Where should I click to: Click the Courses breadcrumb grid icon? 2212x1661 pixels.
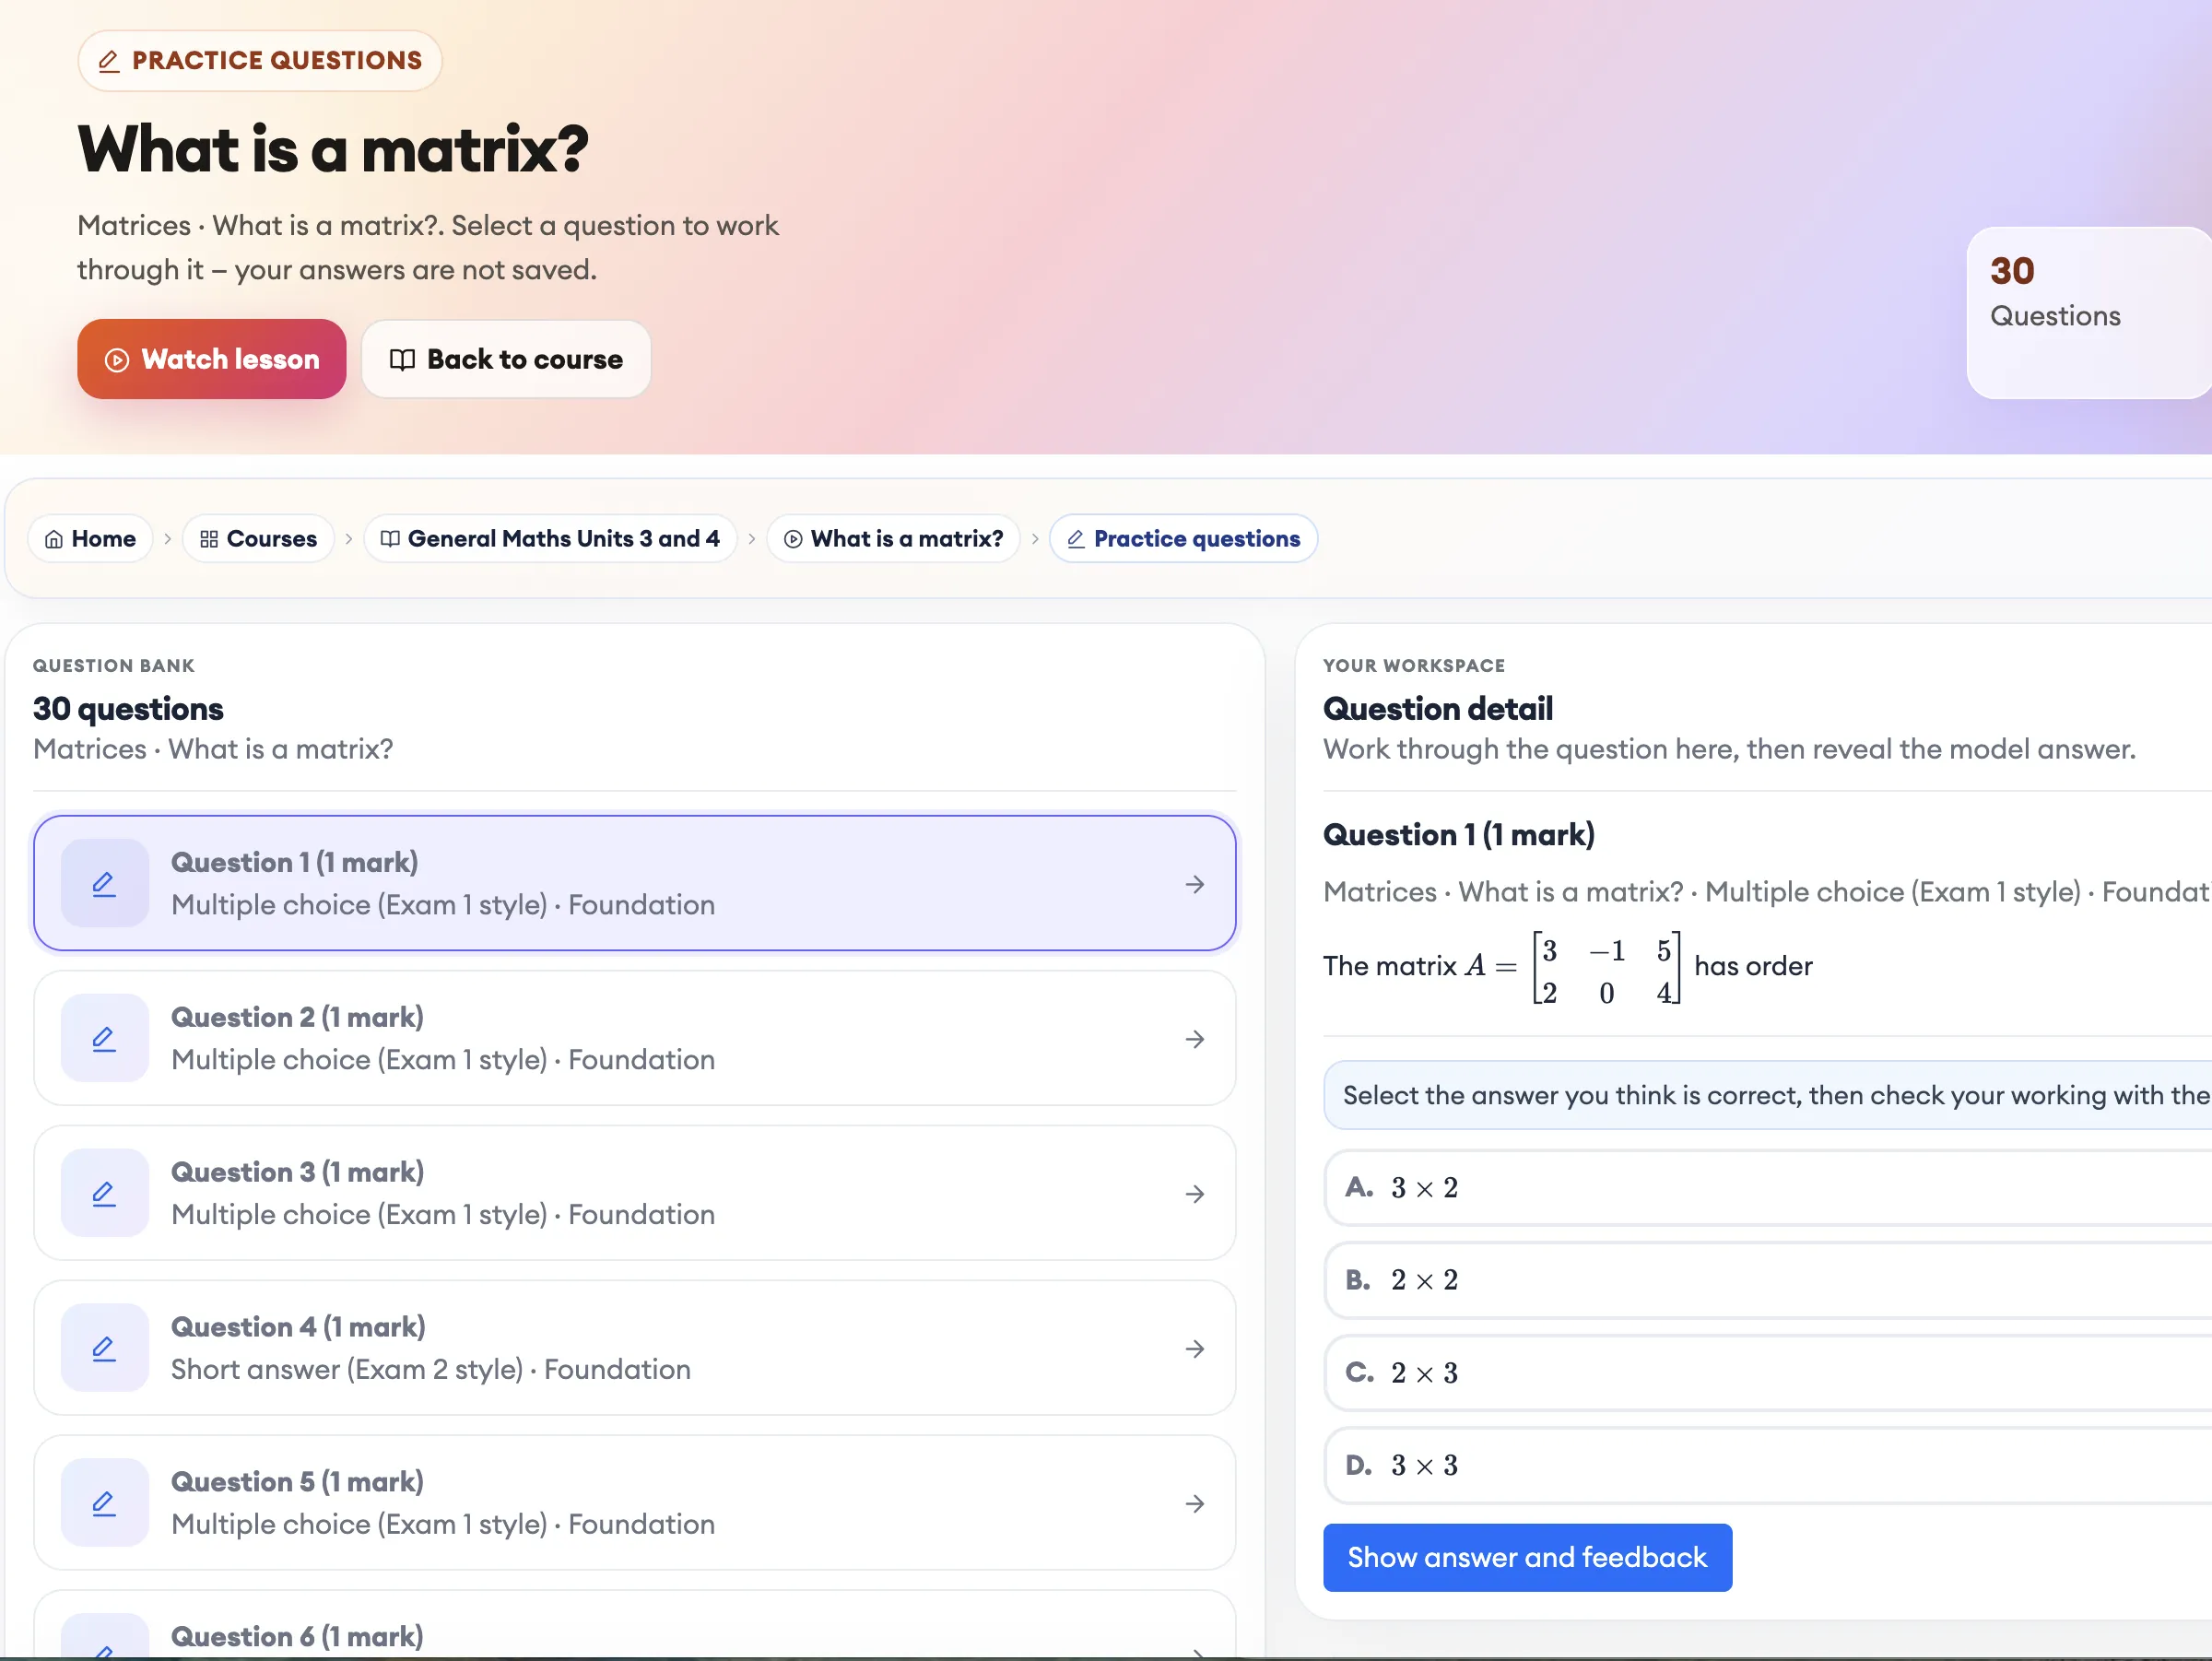point(209,540)
